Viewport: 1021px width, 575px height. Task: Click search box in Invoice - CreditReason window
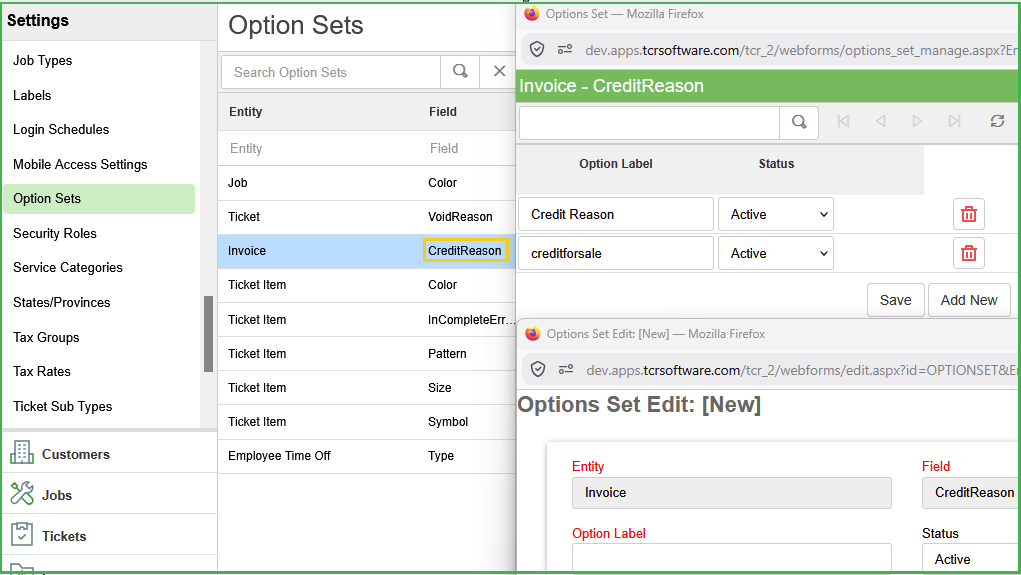(x=649, y=122)
